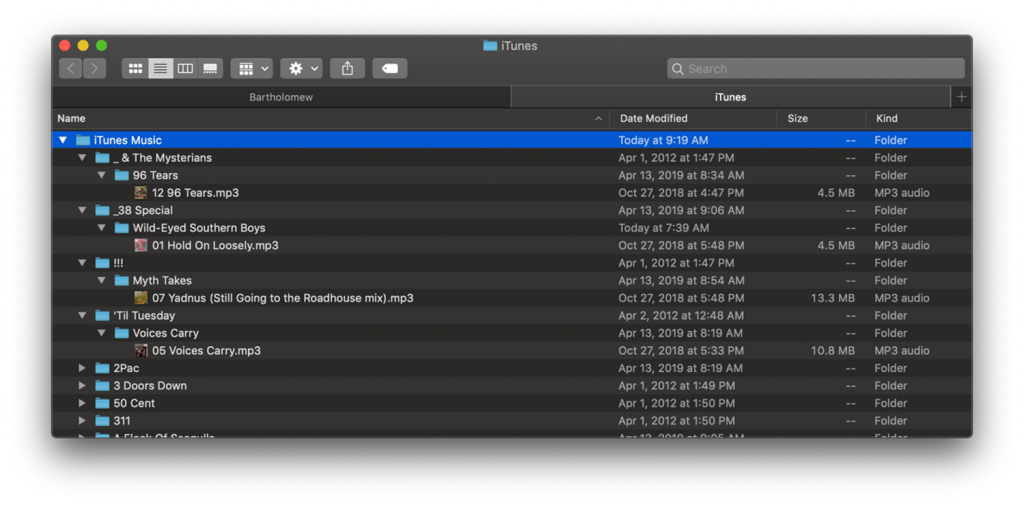Image resolution: width=1024 pixels, height=506 pixels.
Task: Switch to the Bartholomew tab
Action: pyautogui.click(x=281, y=97)
